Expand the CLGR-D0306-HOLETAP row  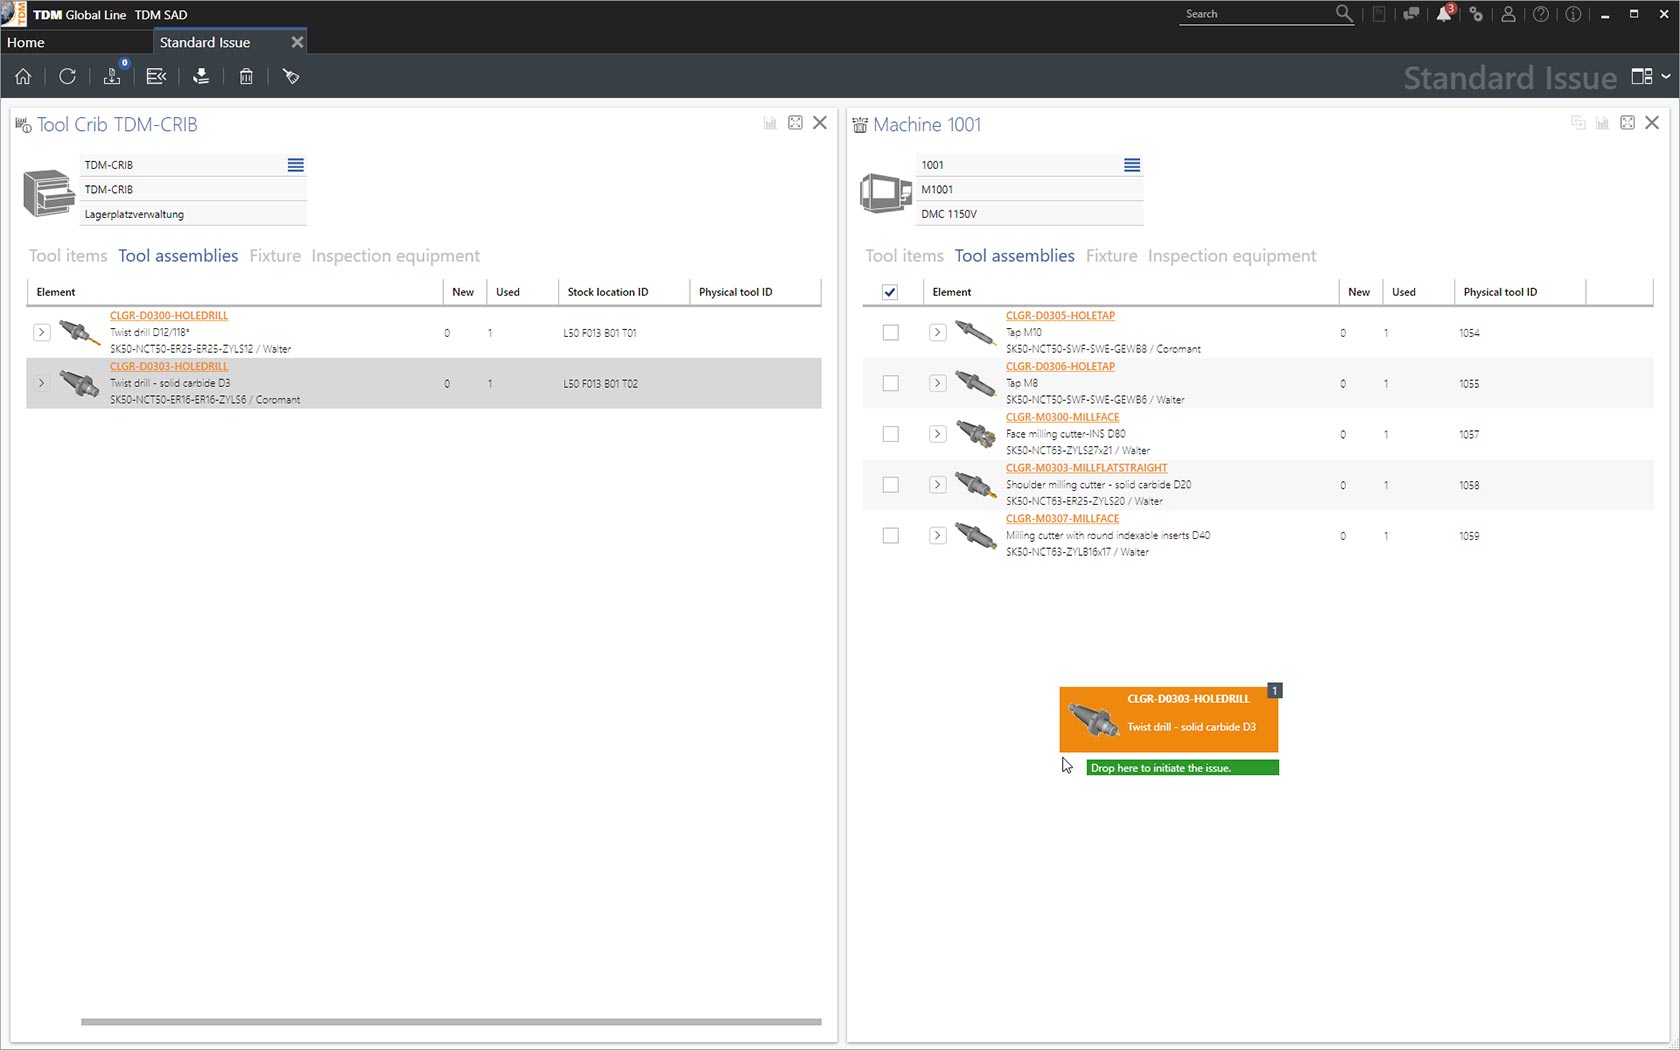pyautogui.click(x=937, y=383)
